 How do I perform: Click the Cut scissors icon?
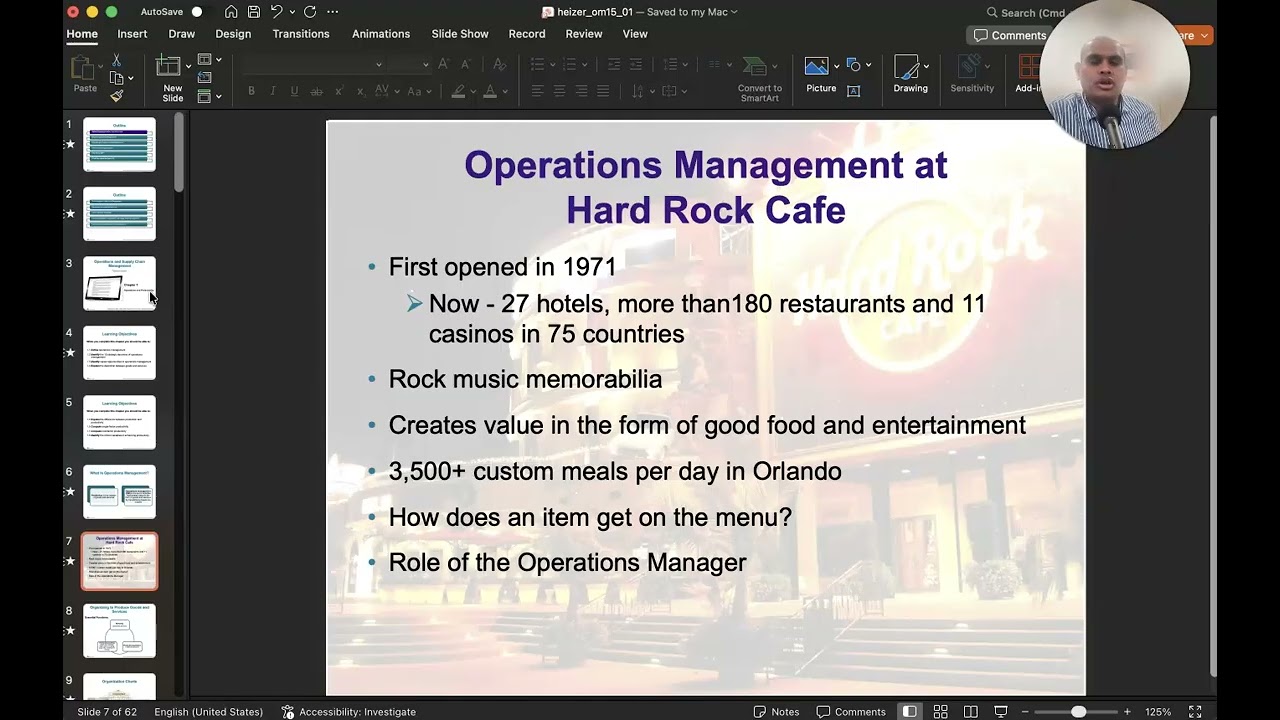[117, 60]
